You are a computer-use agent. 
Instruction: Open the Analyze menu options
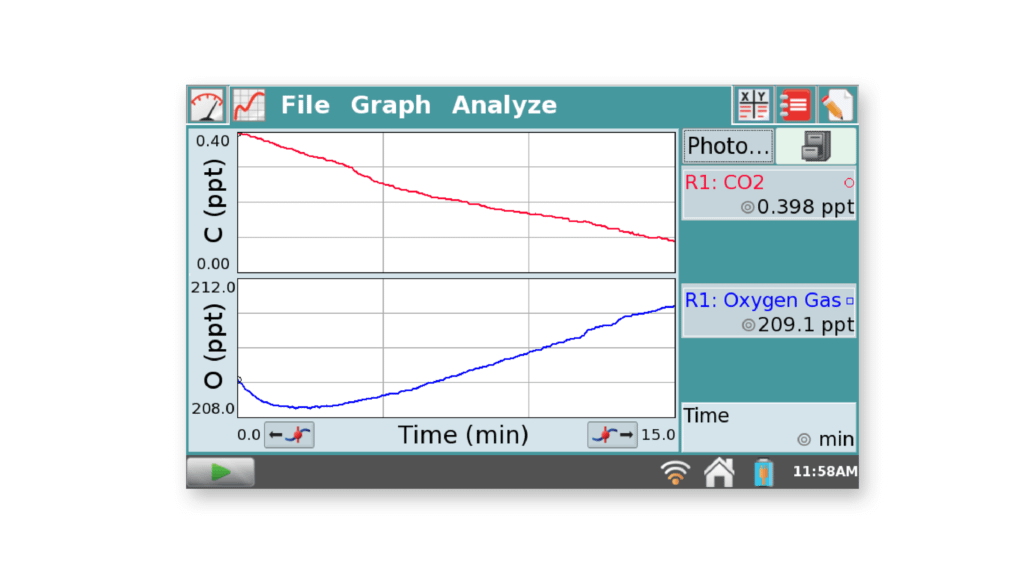pyautogui.click(x=504, y=104)
